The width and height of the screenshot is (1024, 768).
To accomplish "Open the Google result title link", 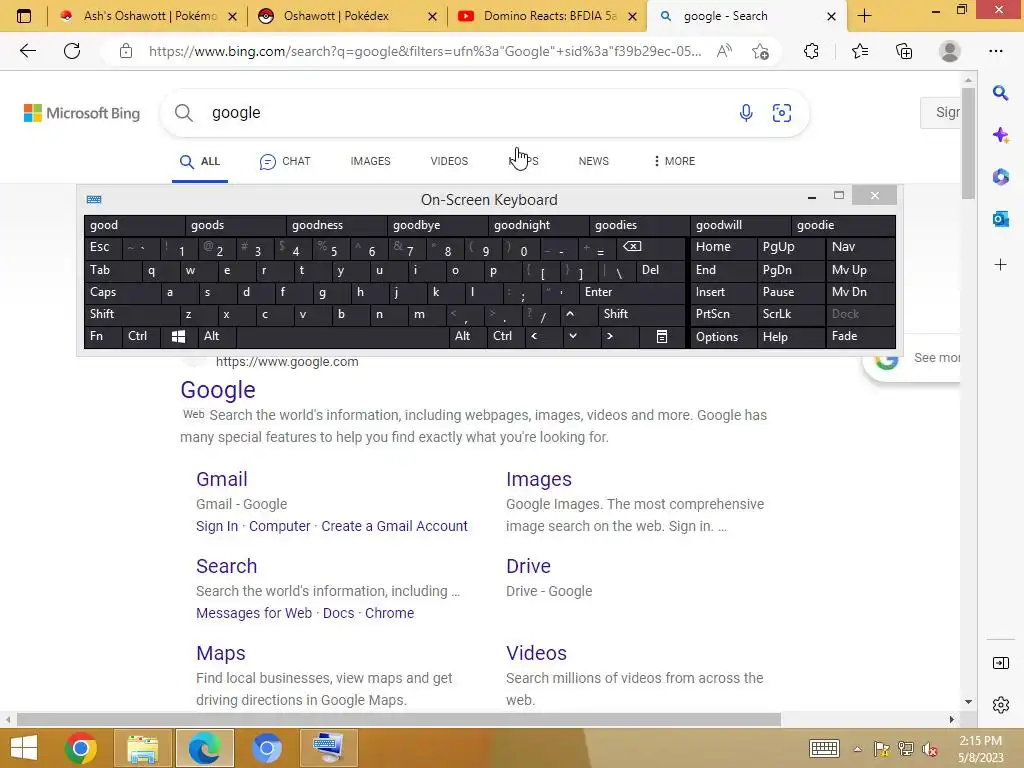I will click(x=217, y=390).
